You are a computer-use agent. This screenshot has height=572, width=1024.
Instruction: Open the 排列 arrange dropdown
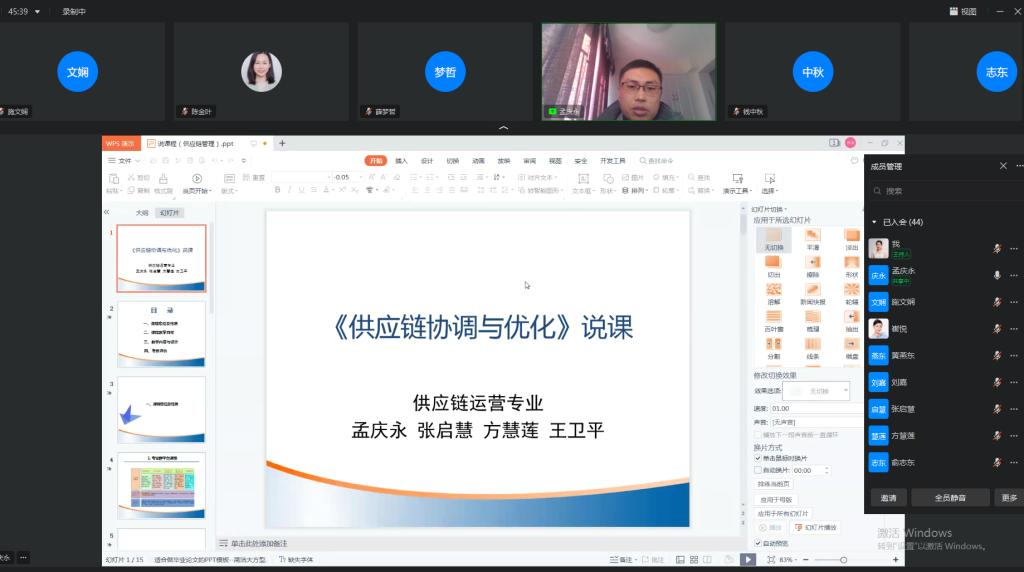click(x=633, y=191)
